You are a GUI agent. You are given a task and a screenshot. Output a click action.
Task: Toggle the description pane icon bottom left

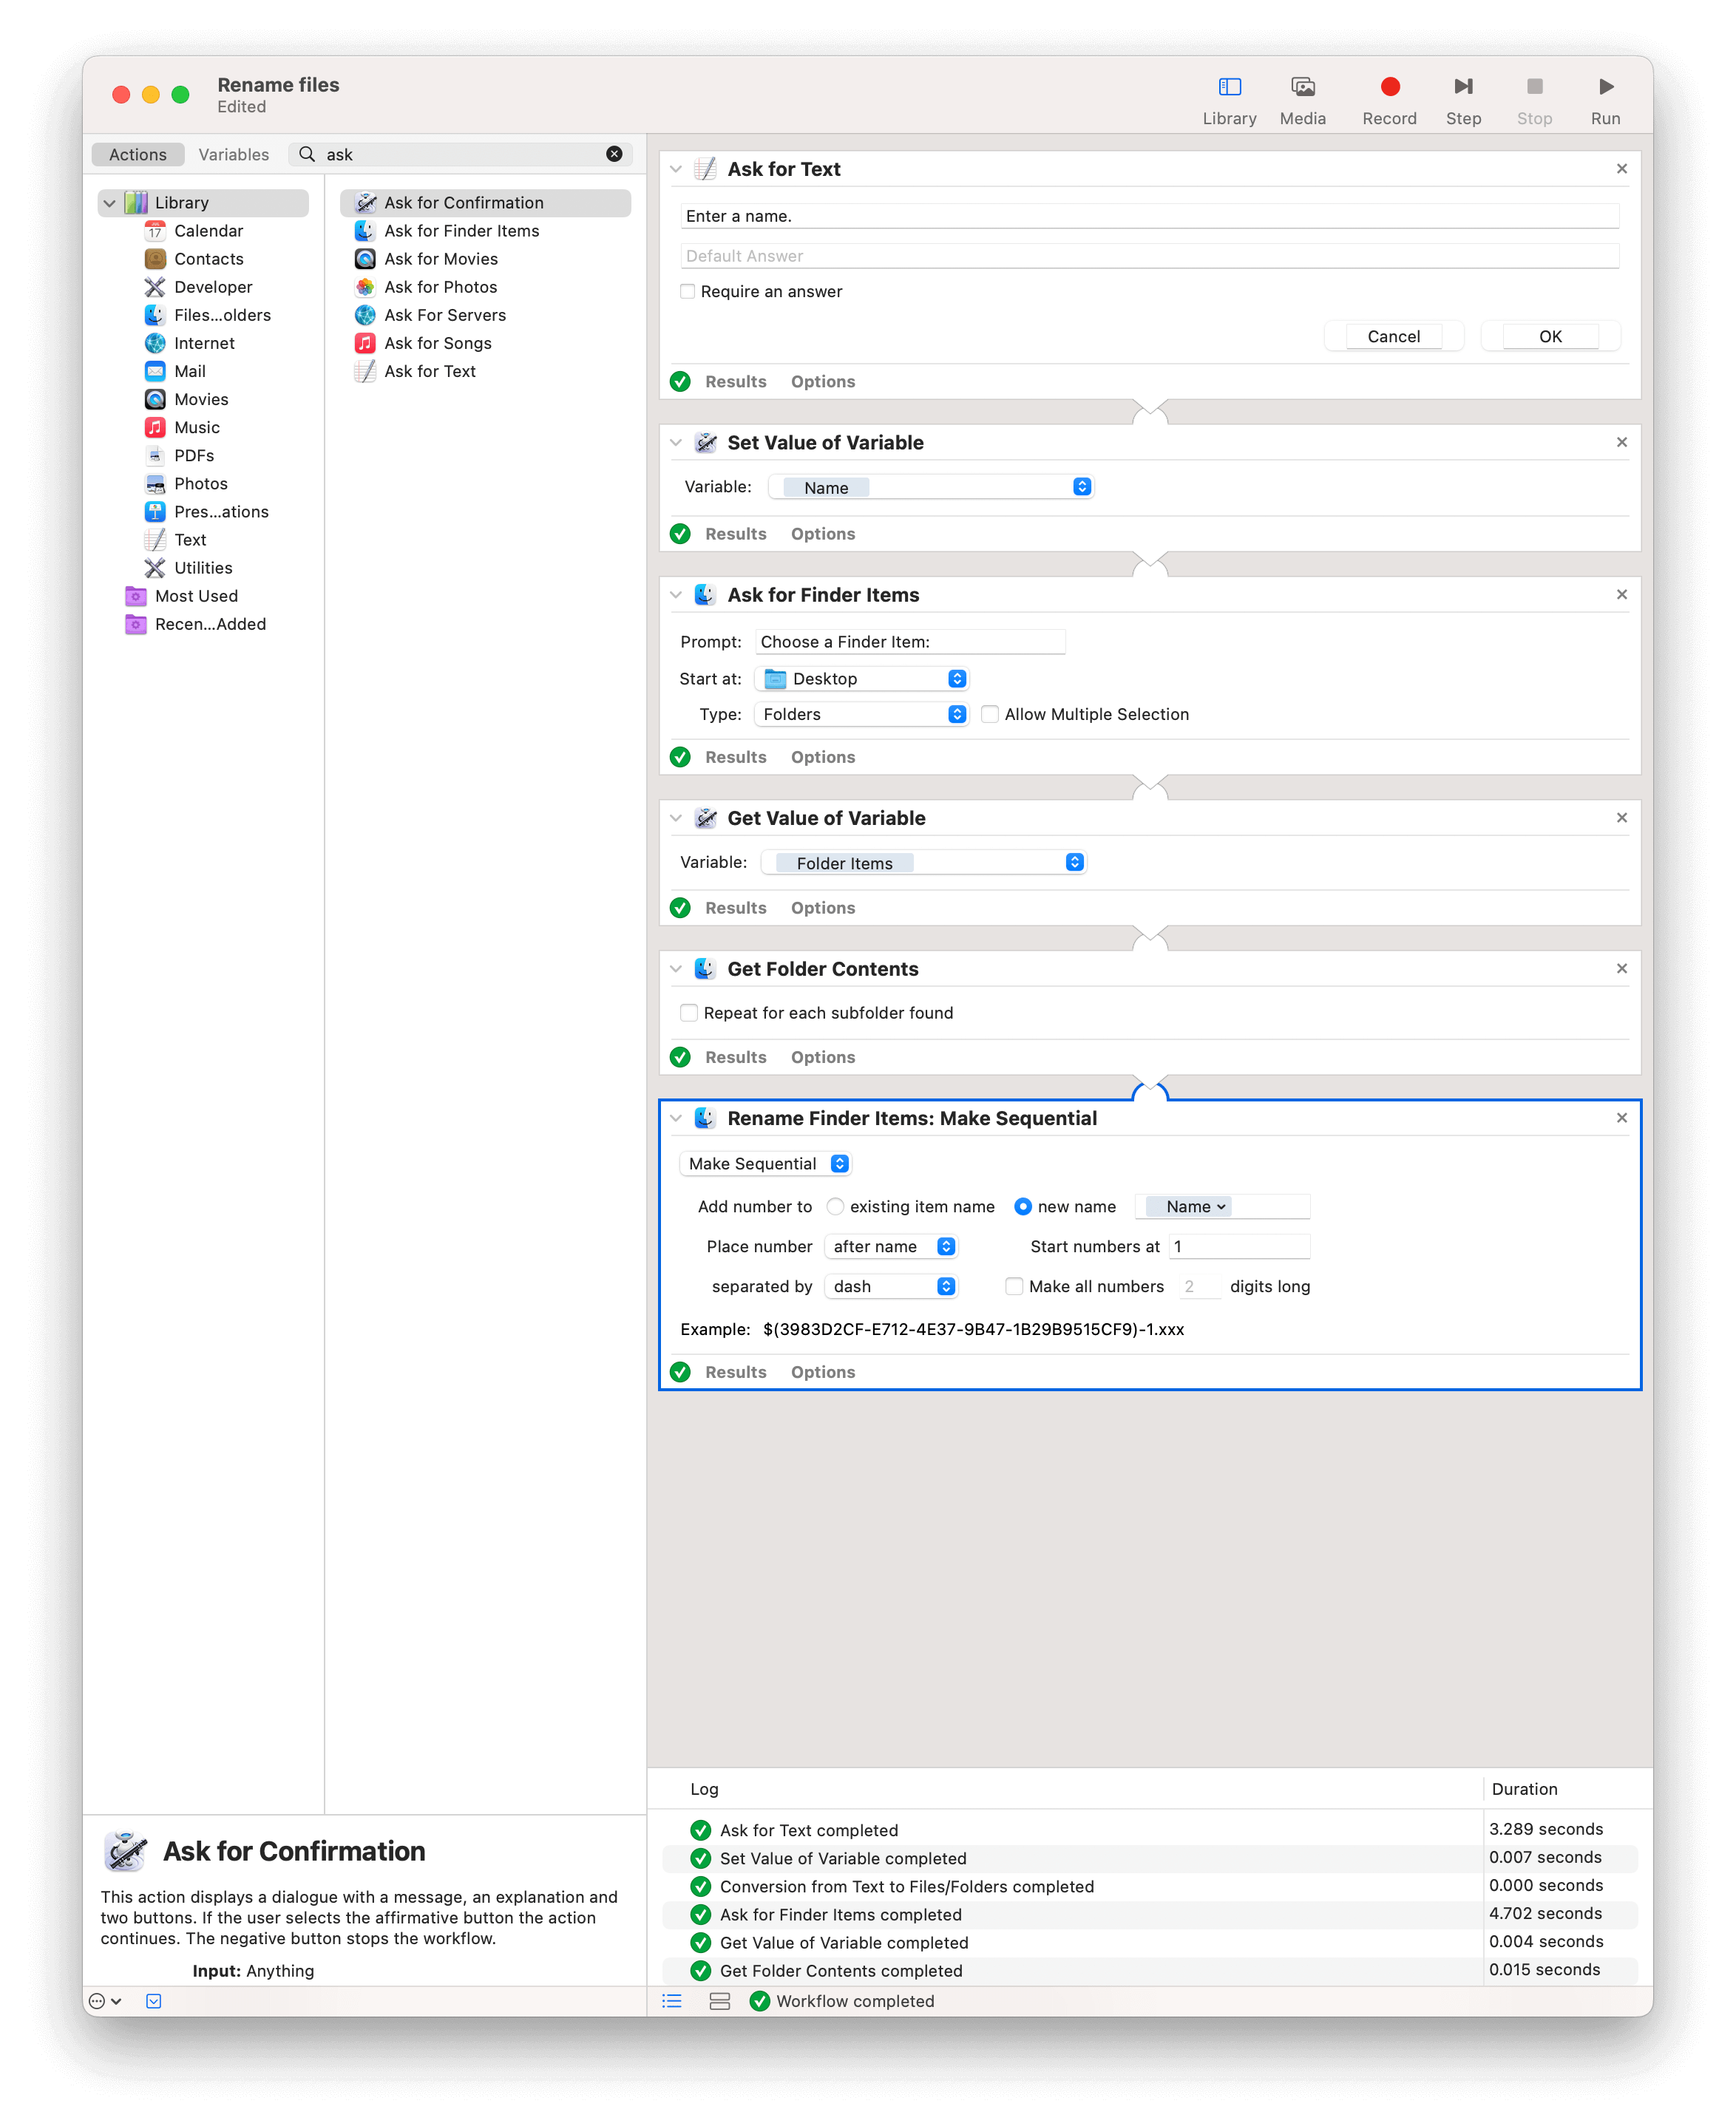[153, 2001]
